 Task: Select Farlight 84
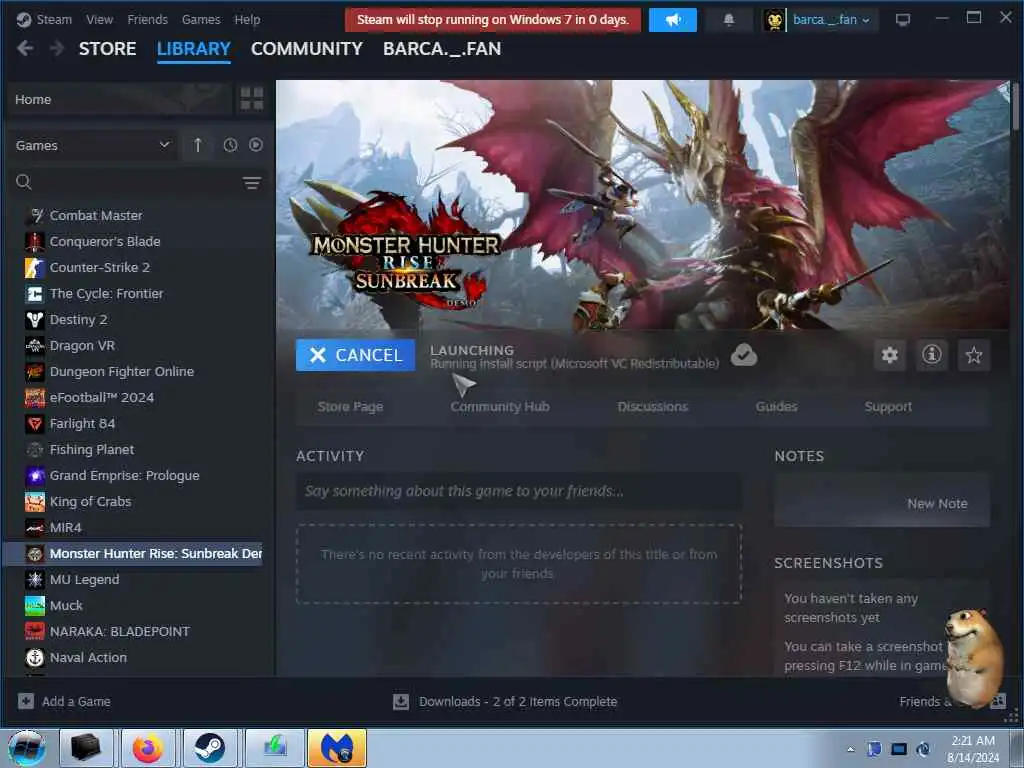coord(82,424)
